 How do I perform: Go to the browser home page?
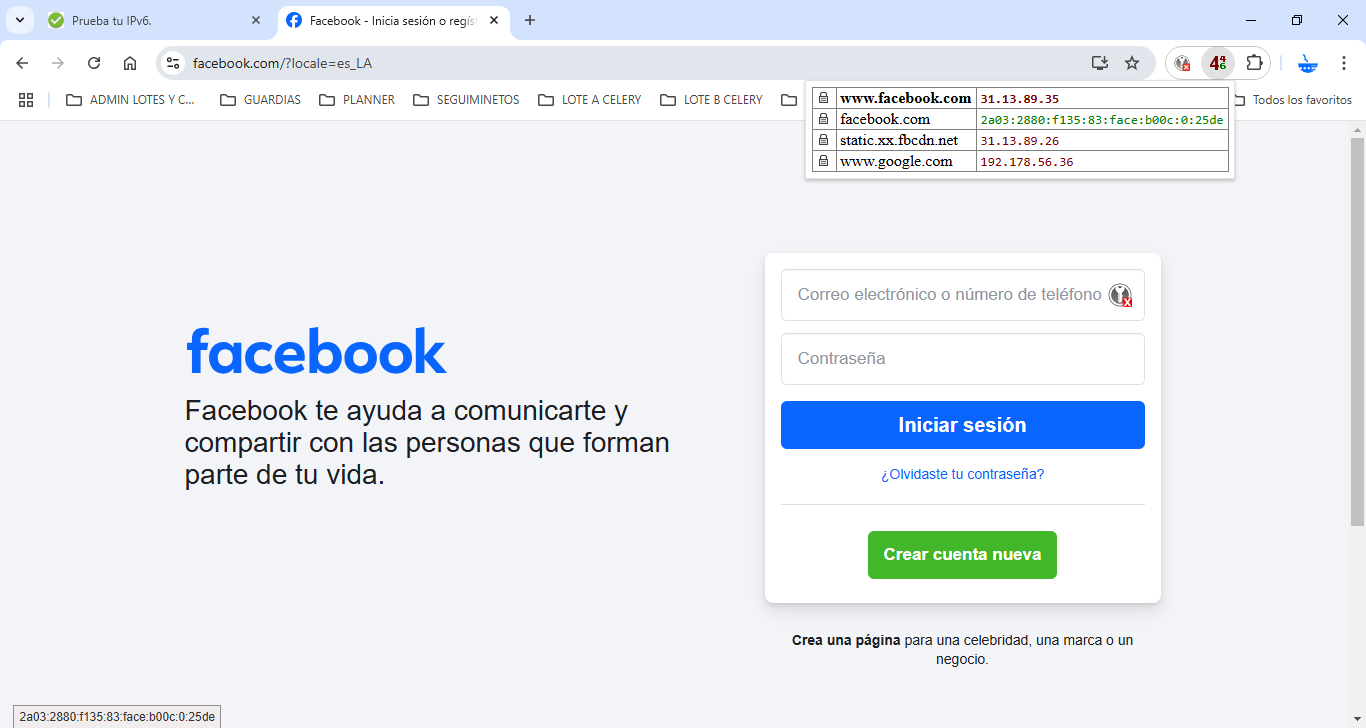click(x=130, y=63)
